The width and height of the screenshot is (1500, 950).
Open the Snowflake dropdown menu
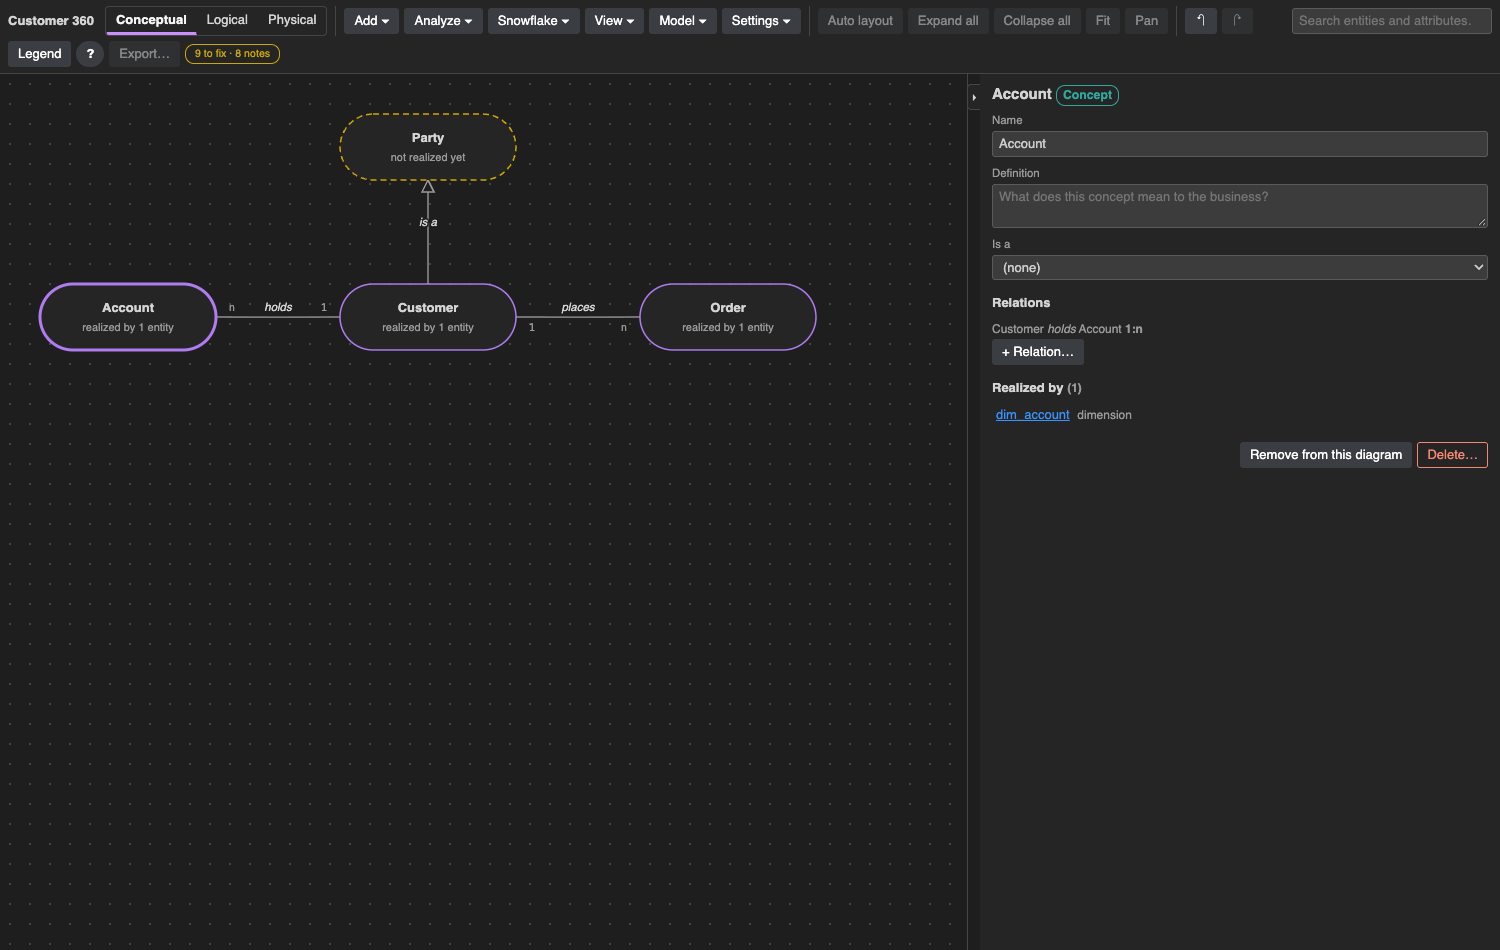tap(533, 21)
